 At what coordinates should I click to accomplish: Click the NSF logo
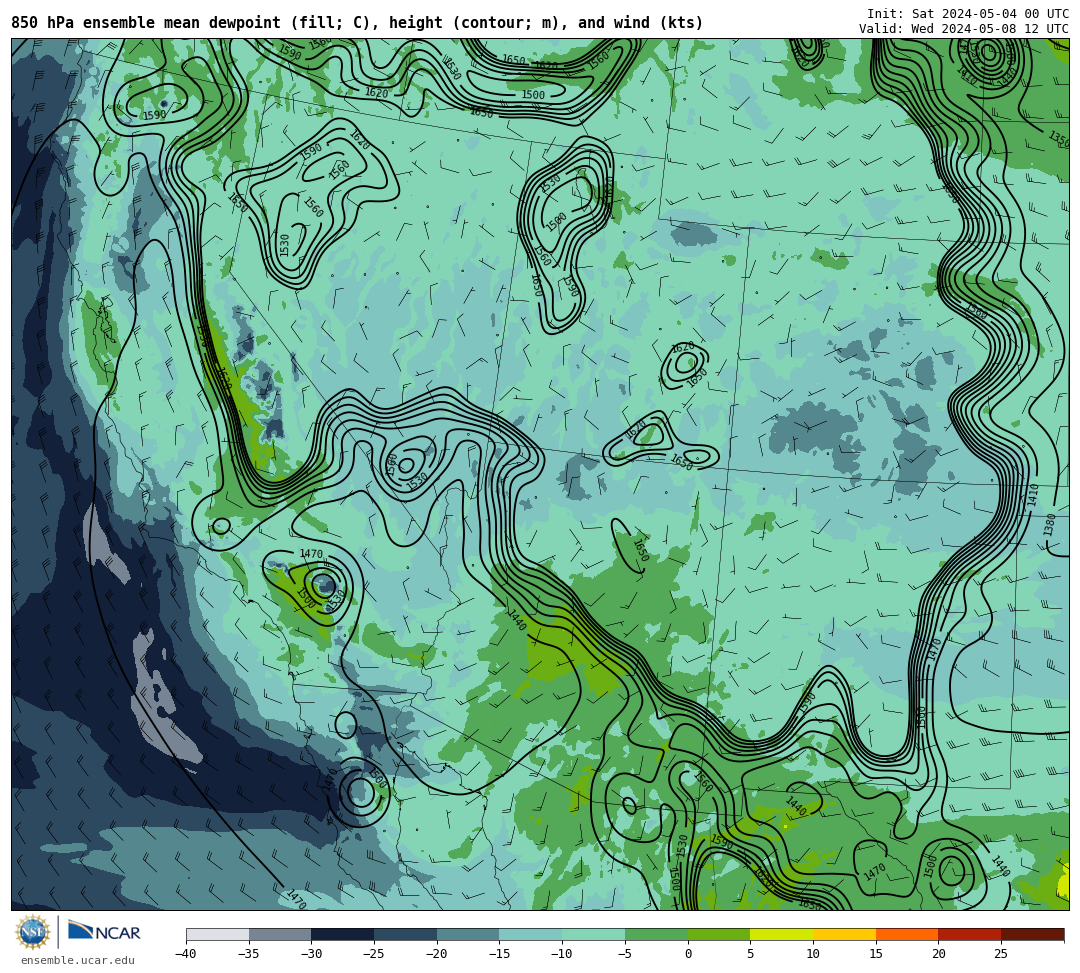point(32,932)
